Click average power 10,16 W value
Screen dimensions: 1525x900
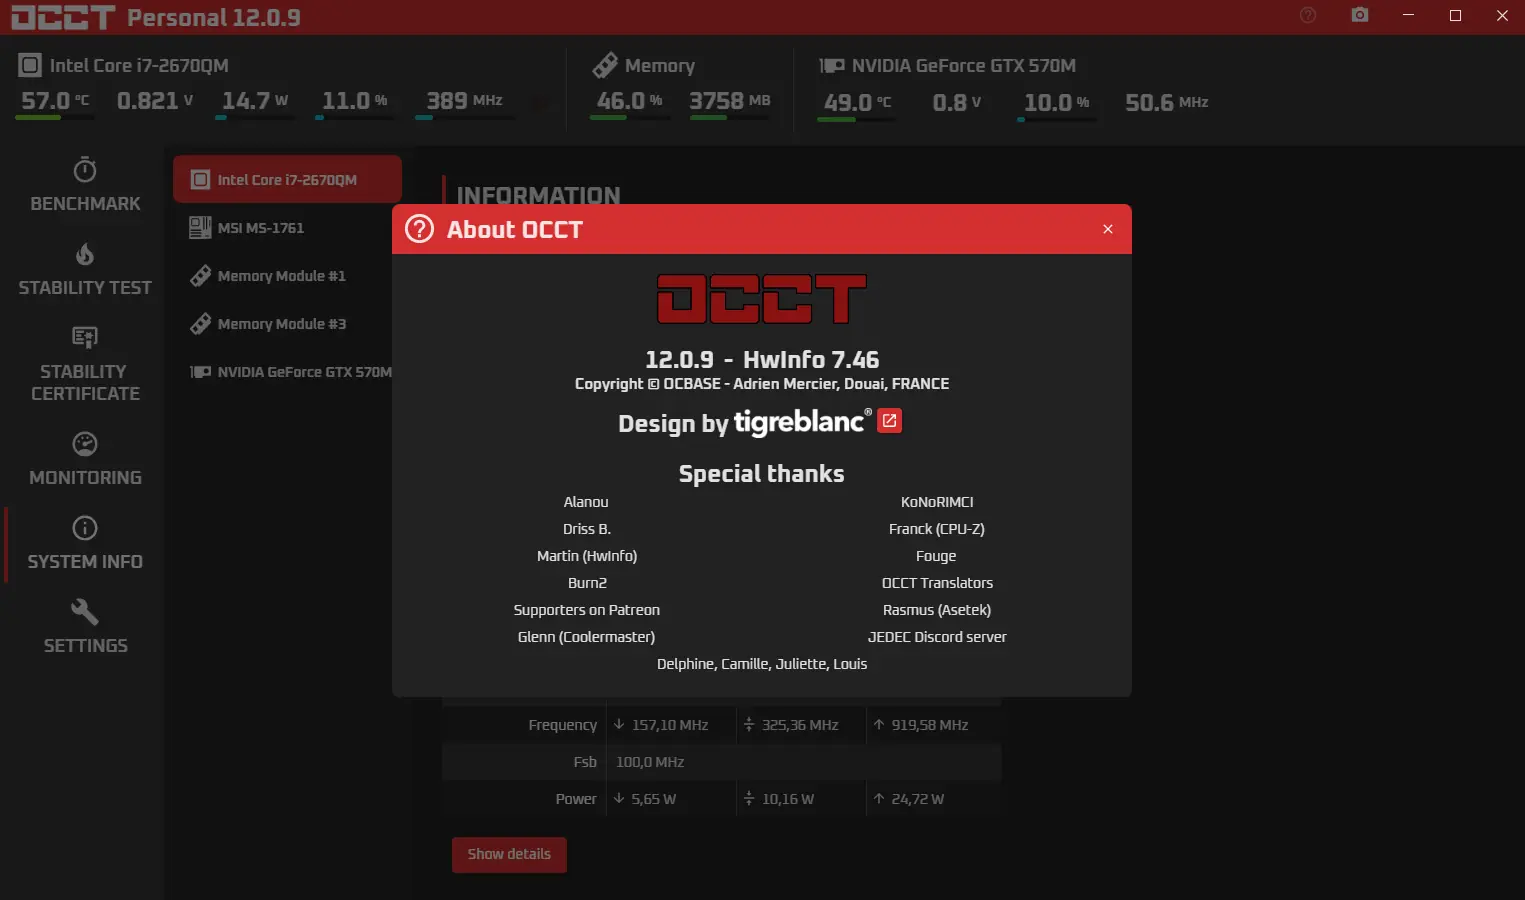click(788, 799)
